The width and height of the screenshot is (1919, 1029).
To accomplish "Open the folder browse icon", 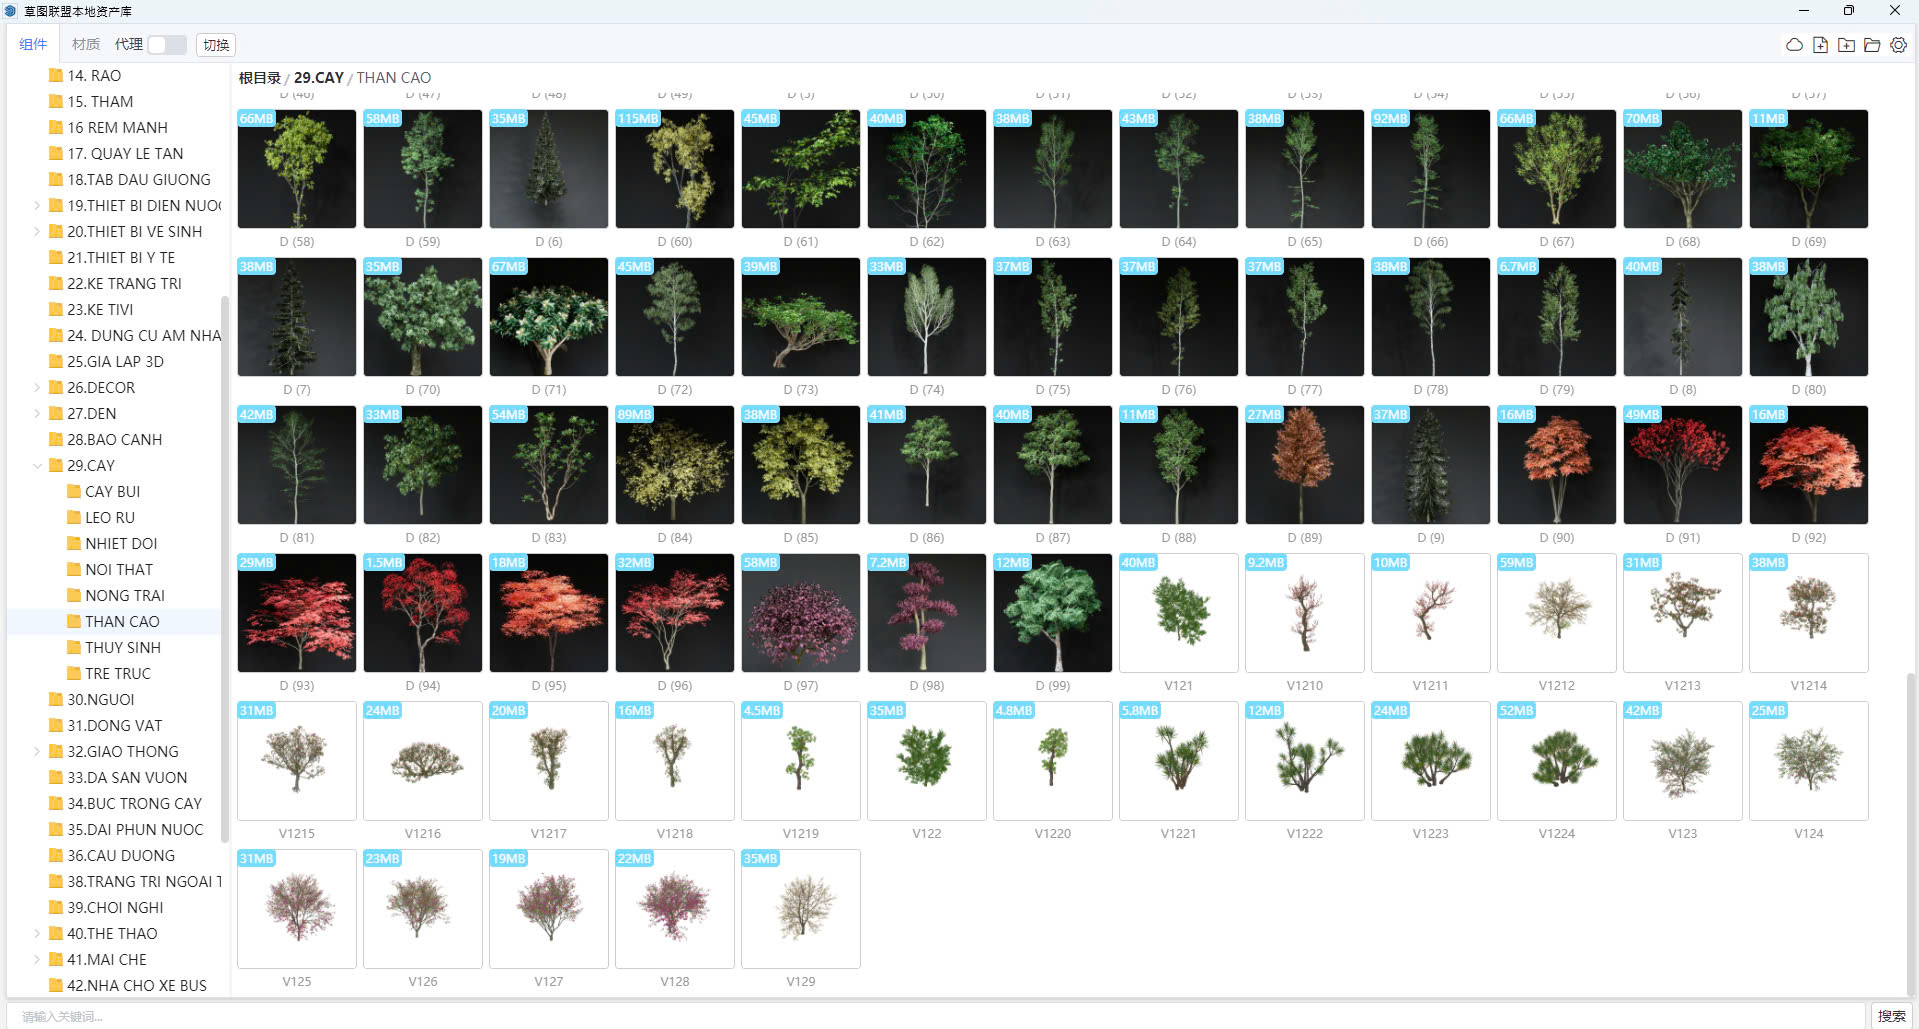I will (x=1872, y=45).
